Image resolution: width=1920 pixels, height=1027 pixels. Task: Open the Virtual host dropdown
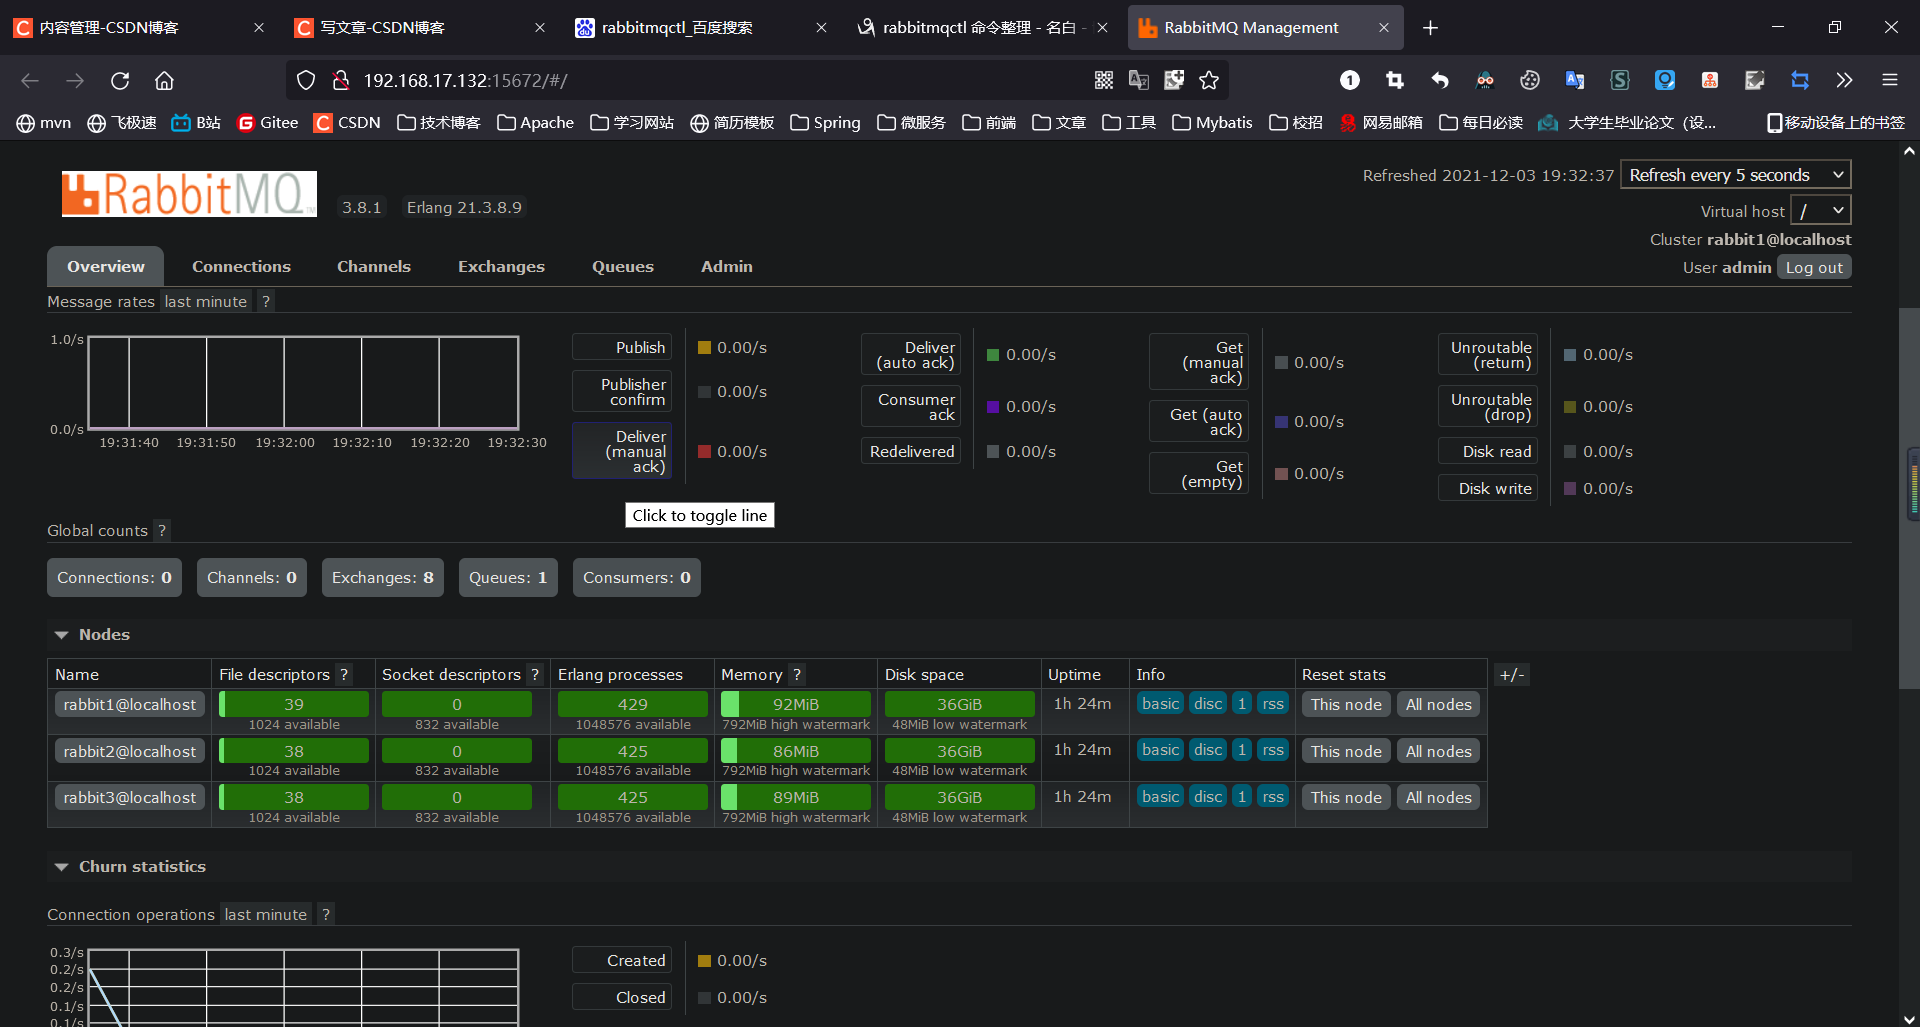pyautogui.click(x=1820, y=210)
